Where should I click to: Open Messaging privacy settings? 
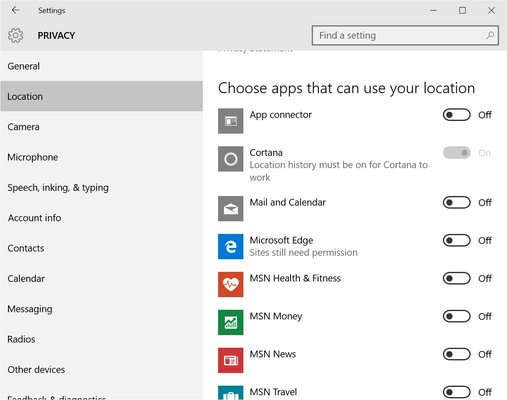[101, 309]
